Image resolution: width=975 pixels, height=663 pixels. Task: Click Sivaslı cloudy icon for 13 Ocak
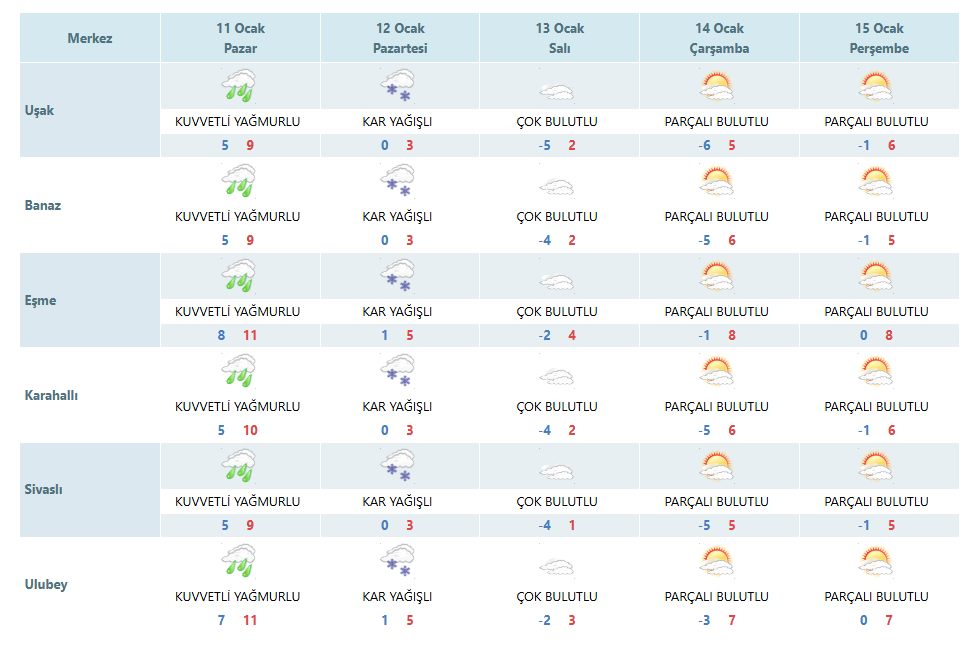point(557,472)
